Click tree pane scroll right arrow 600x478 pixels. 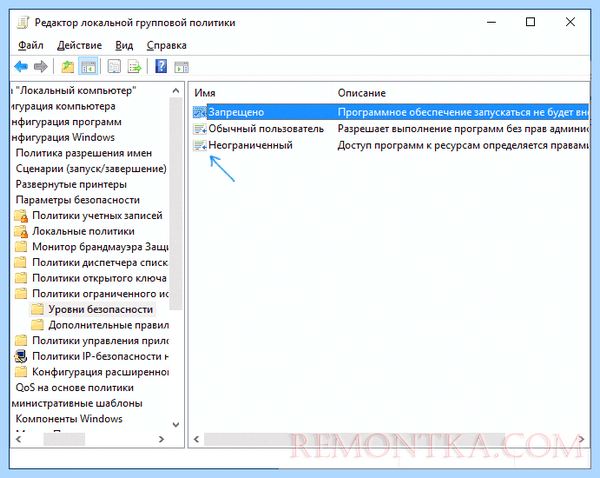[x=161, y=439]
